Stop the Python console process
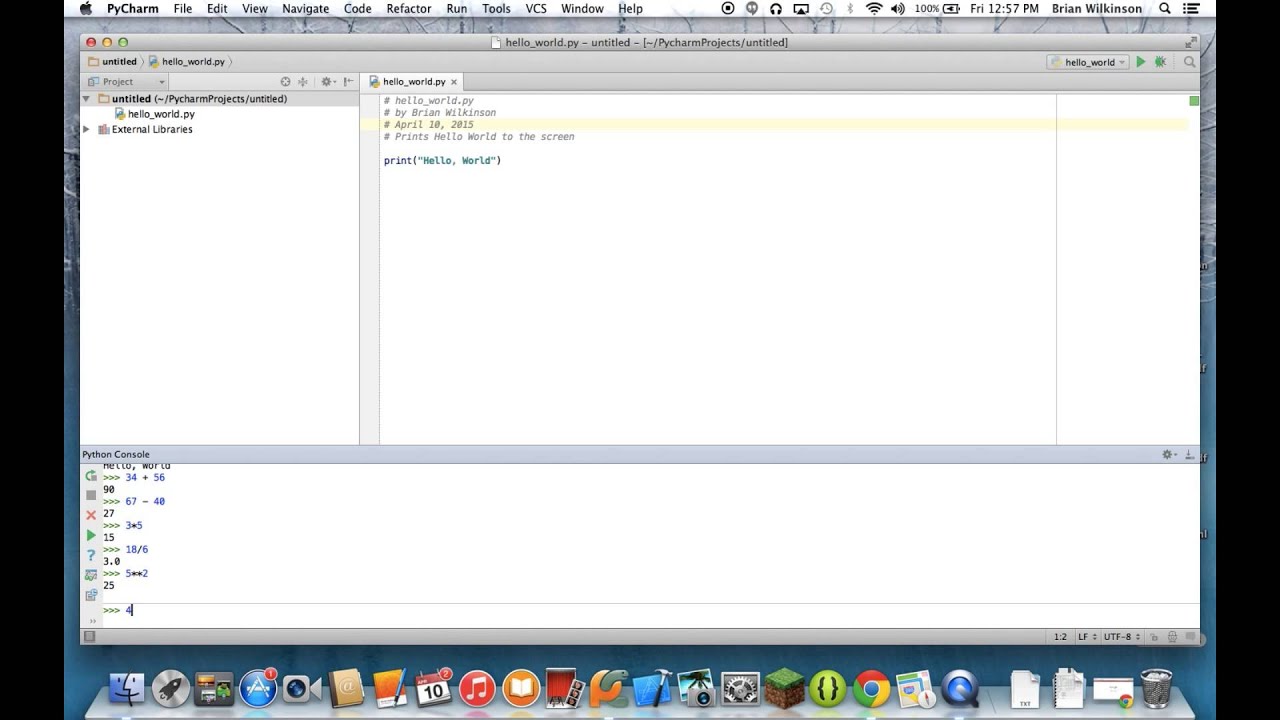The height and width of the screenshot is (720, 1280). 91,495
